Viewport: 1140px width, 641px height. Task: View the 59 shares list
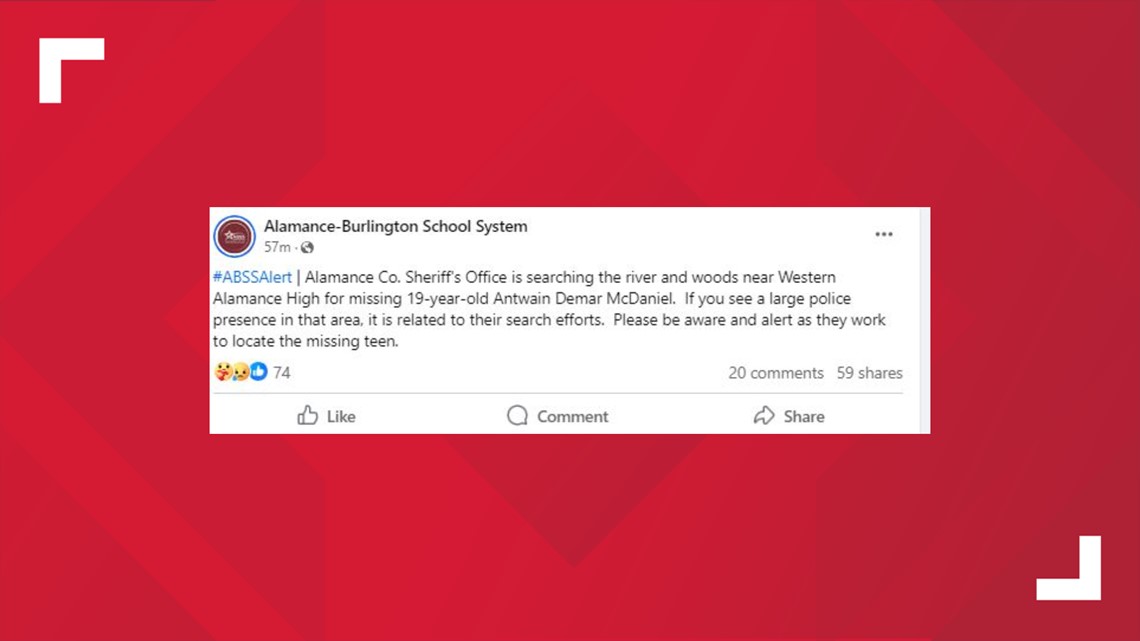pyautogui.click(x=870, y=373)
